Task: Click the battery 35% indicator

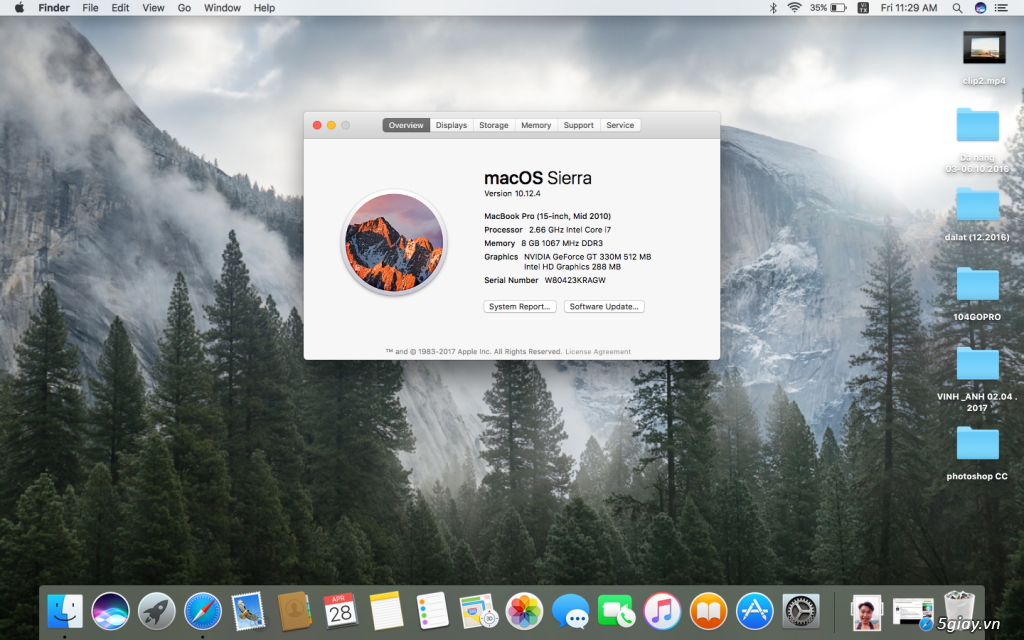Action: click(x=828, y=8)
